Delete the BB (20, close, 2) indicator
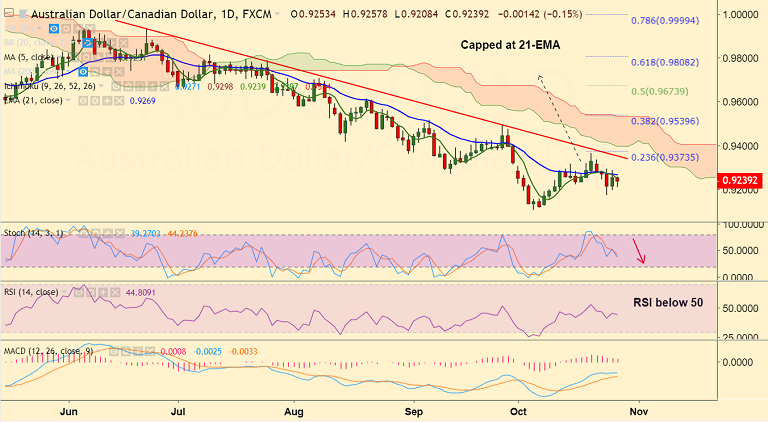This screenshot has width=768, height=422. click(123, 43)
